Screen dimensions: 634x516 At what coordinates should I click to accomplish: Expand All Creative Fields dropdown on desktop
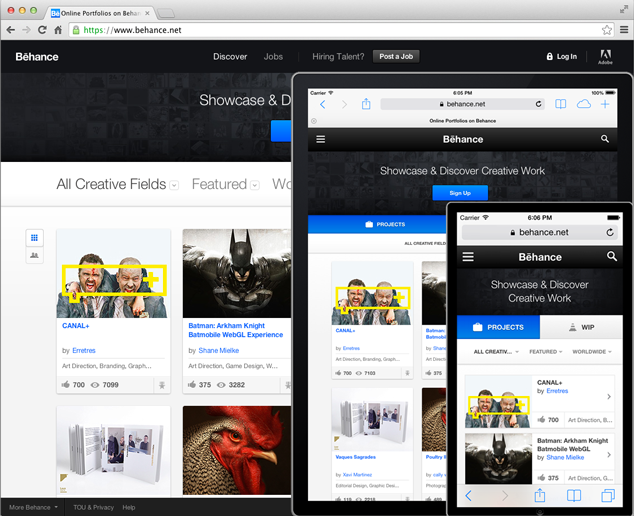(174, 185)
